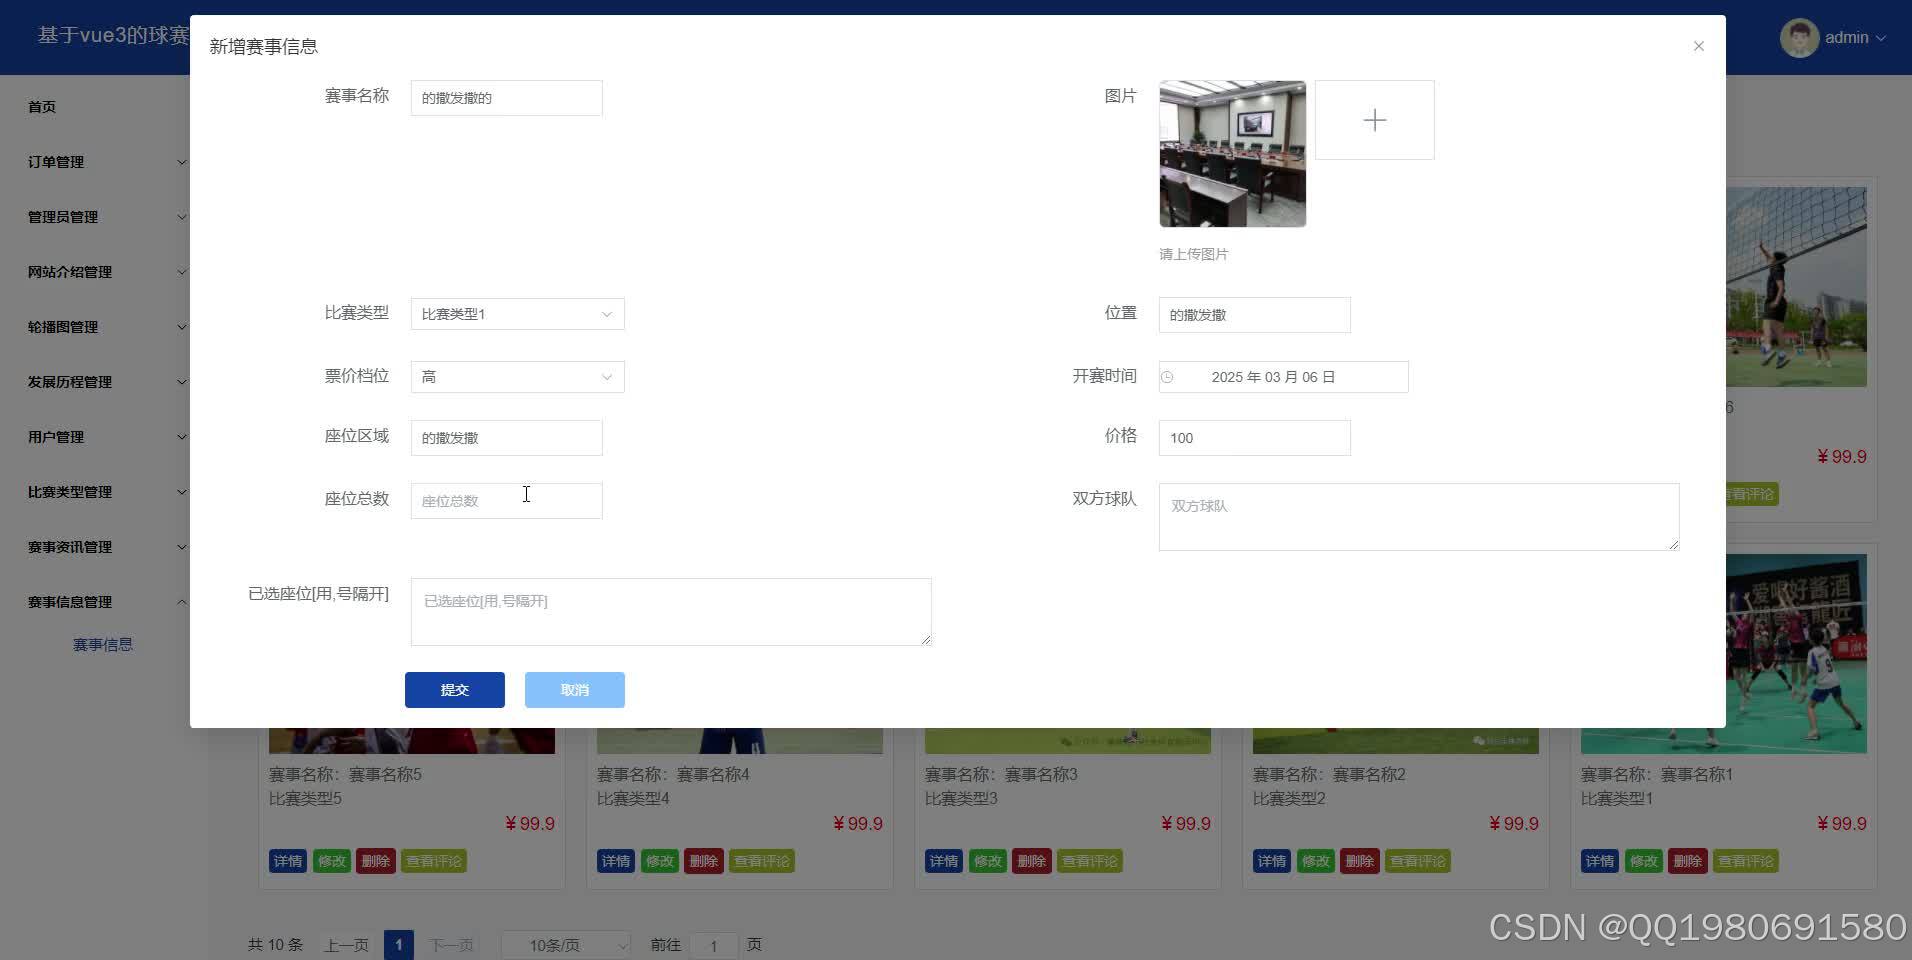The height and width of the screenshot is (960, 1912).
Task: Close the 新增赛事信息 dialog
Action: point(1697,46)
